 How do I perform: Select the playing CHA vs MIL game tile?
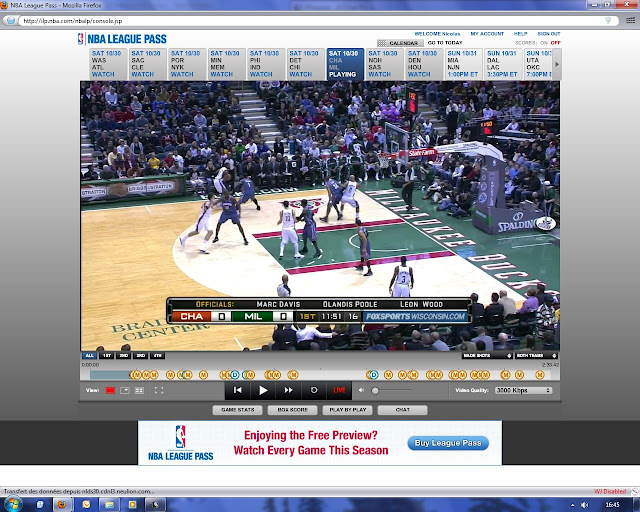pos(345,64)
